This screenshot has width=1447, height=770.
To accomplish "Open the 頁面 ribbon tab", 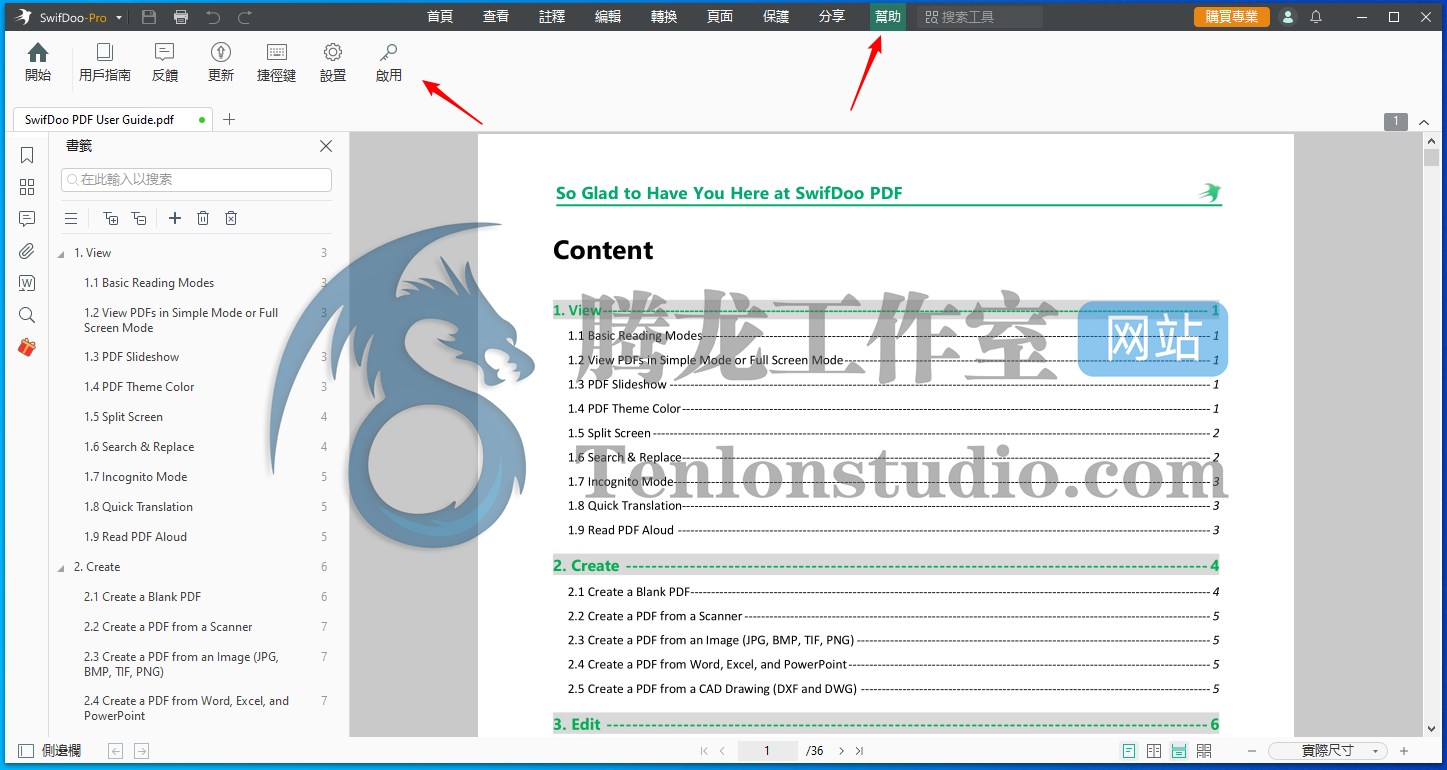I will click(x=720, y=17).
